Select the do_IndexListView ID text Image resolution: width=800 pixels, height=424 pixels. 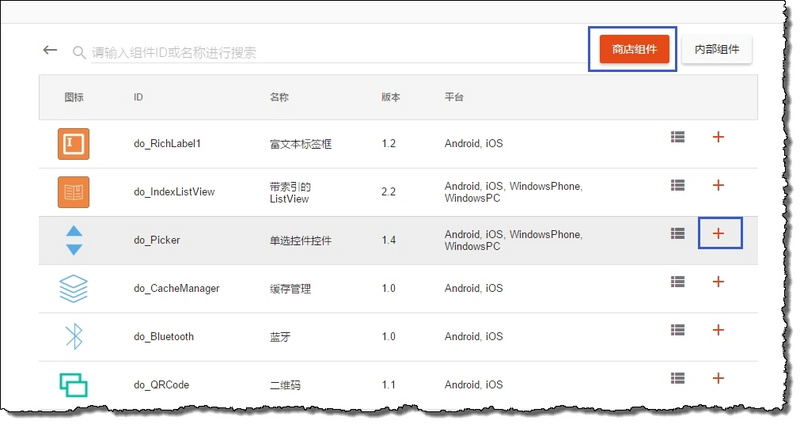click(x=174, y=192)
